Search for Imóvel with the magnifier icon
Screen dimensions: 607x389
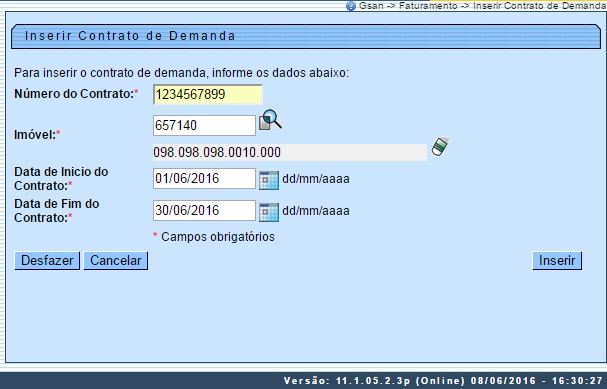(x=270, y=120)
